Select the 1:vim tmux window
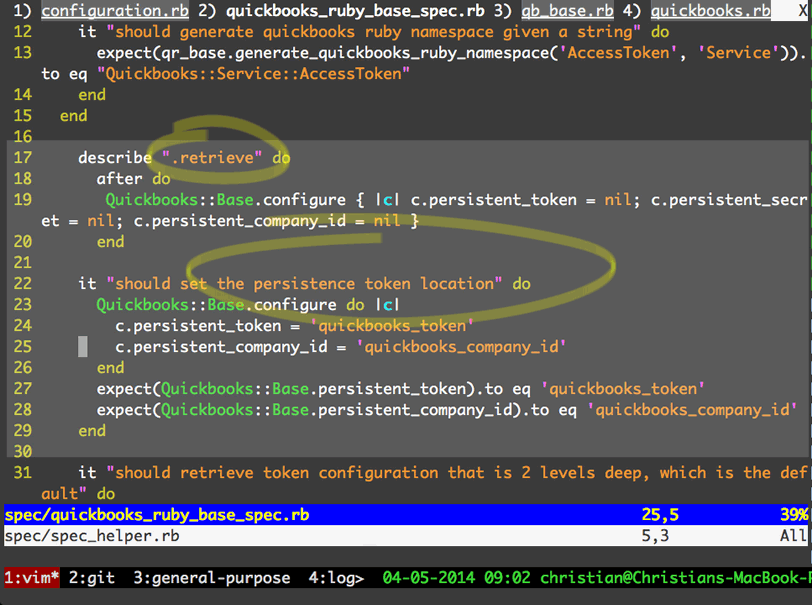The height and width of the screenshot is (605, 812). coord(32,578)
